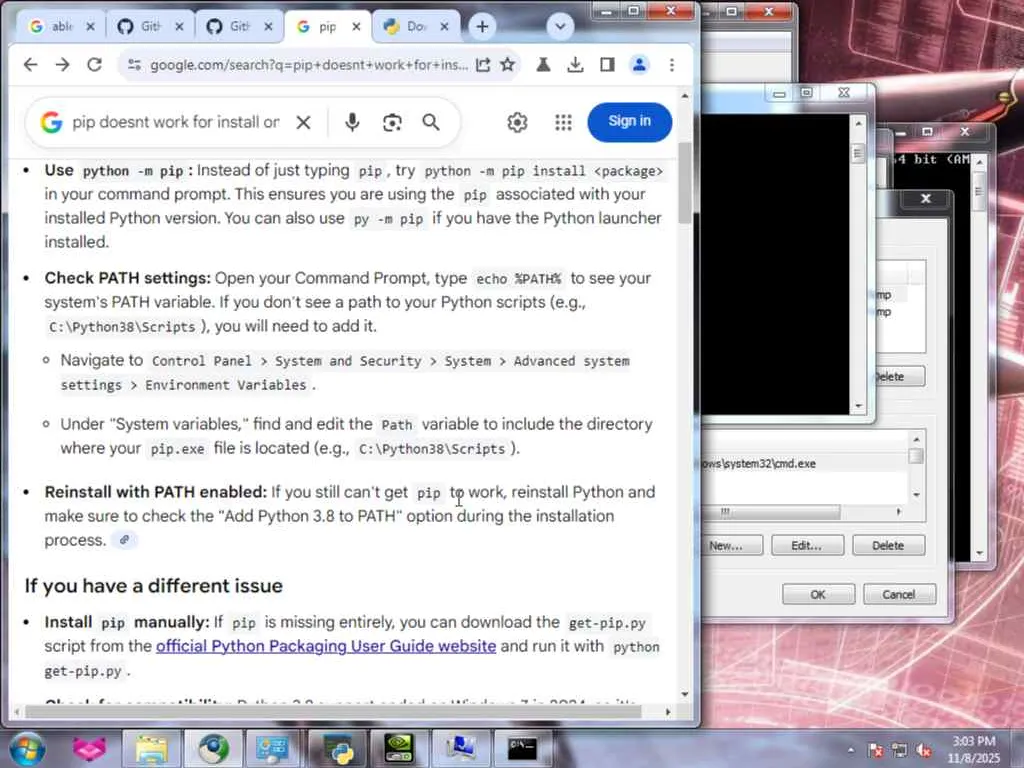Click Edit button in Environment Variables dialog
Viewport: 1024px width, 768px height.
[x=807, y=545]
